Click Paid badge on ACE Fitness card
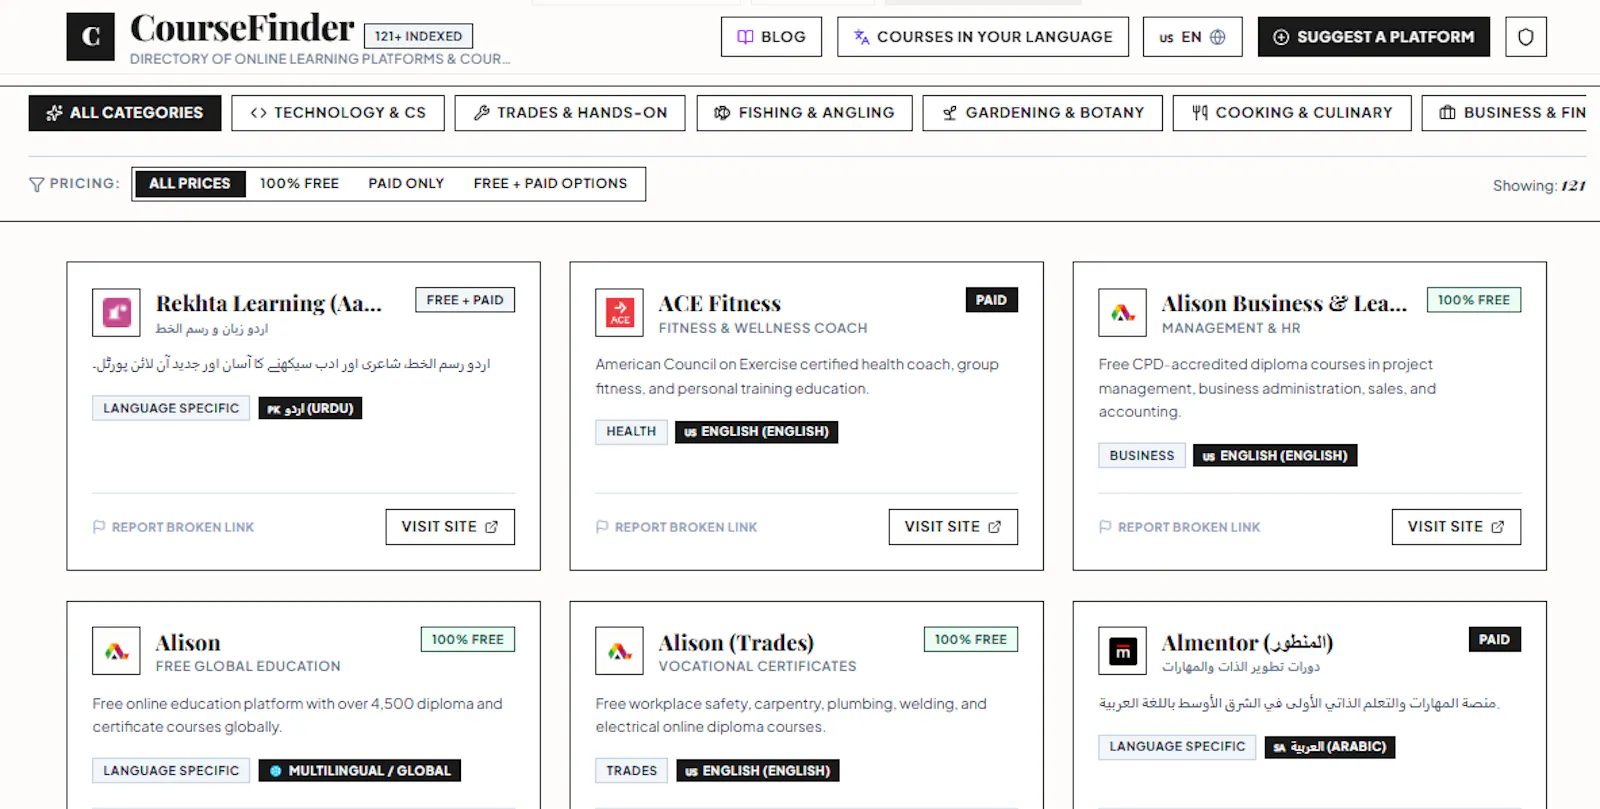 tap(991, 300)
